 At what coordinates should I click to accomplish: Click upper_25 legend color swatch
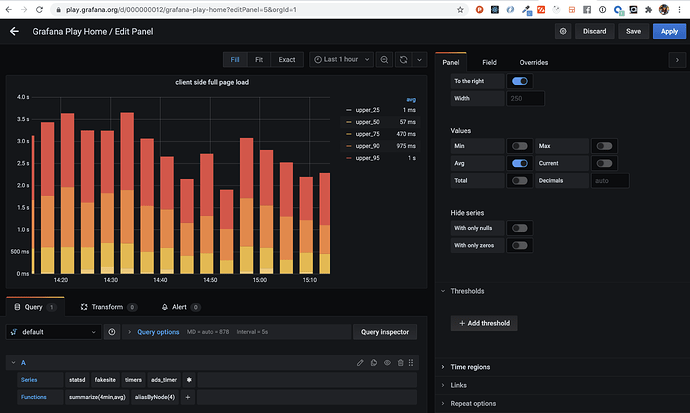click(x=349, y=110)
